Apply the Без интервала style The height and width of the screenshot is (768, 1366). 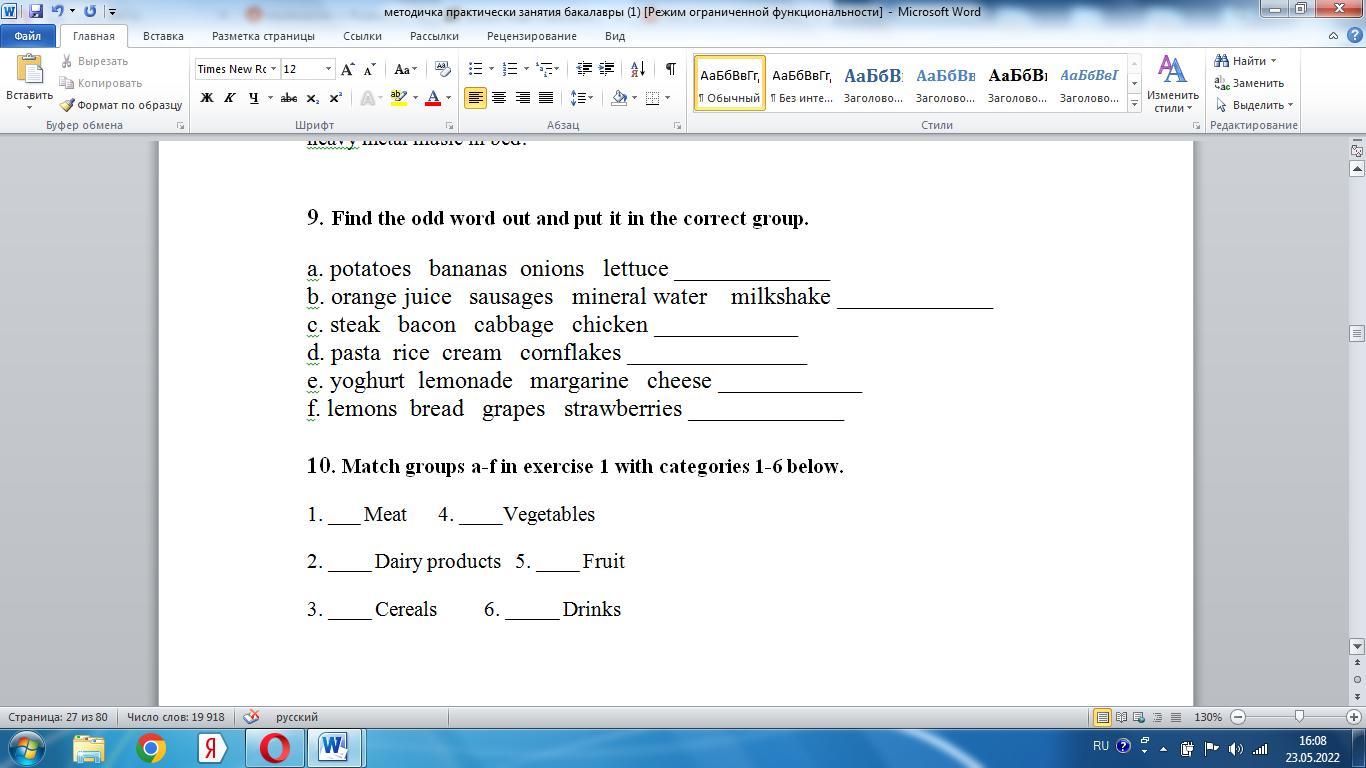pyautogui.click(x=802, y=83)
